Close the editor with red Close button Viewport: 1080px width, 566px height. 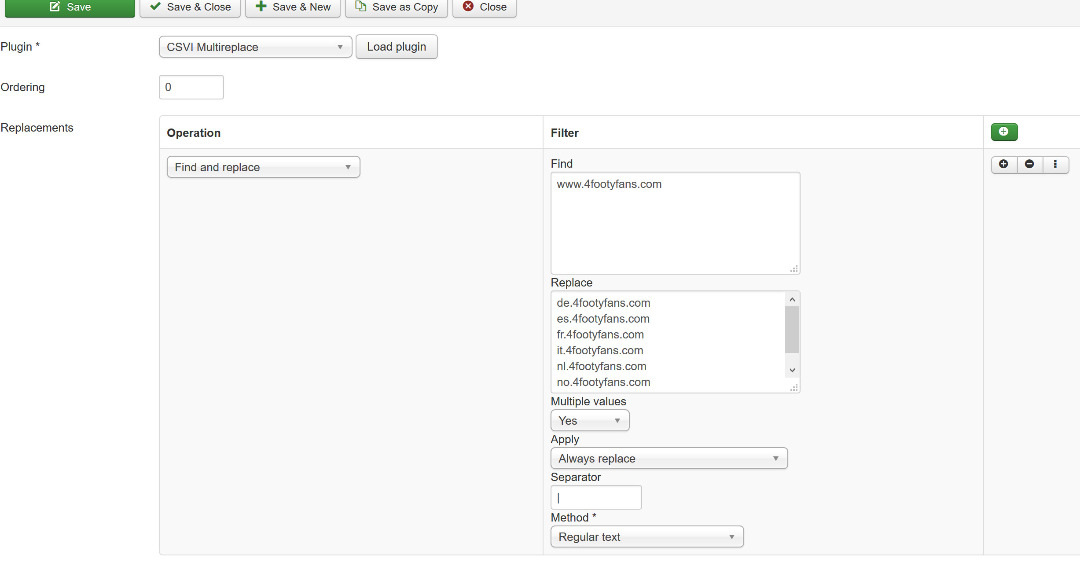pos(484,7)
